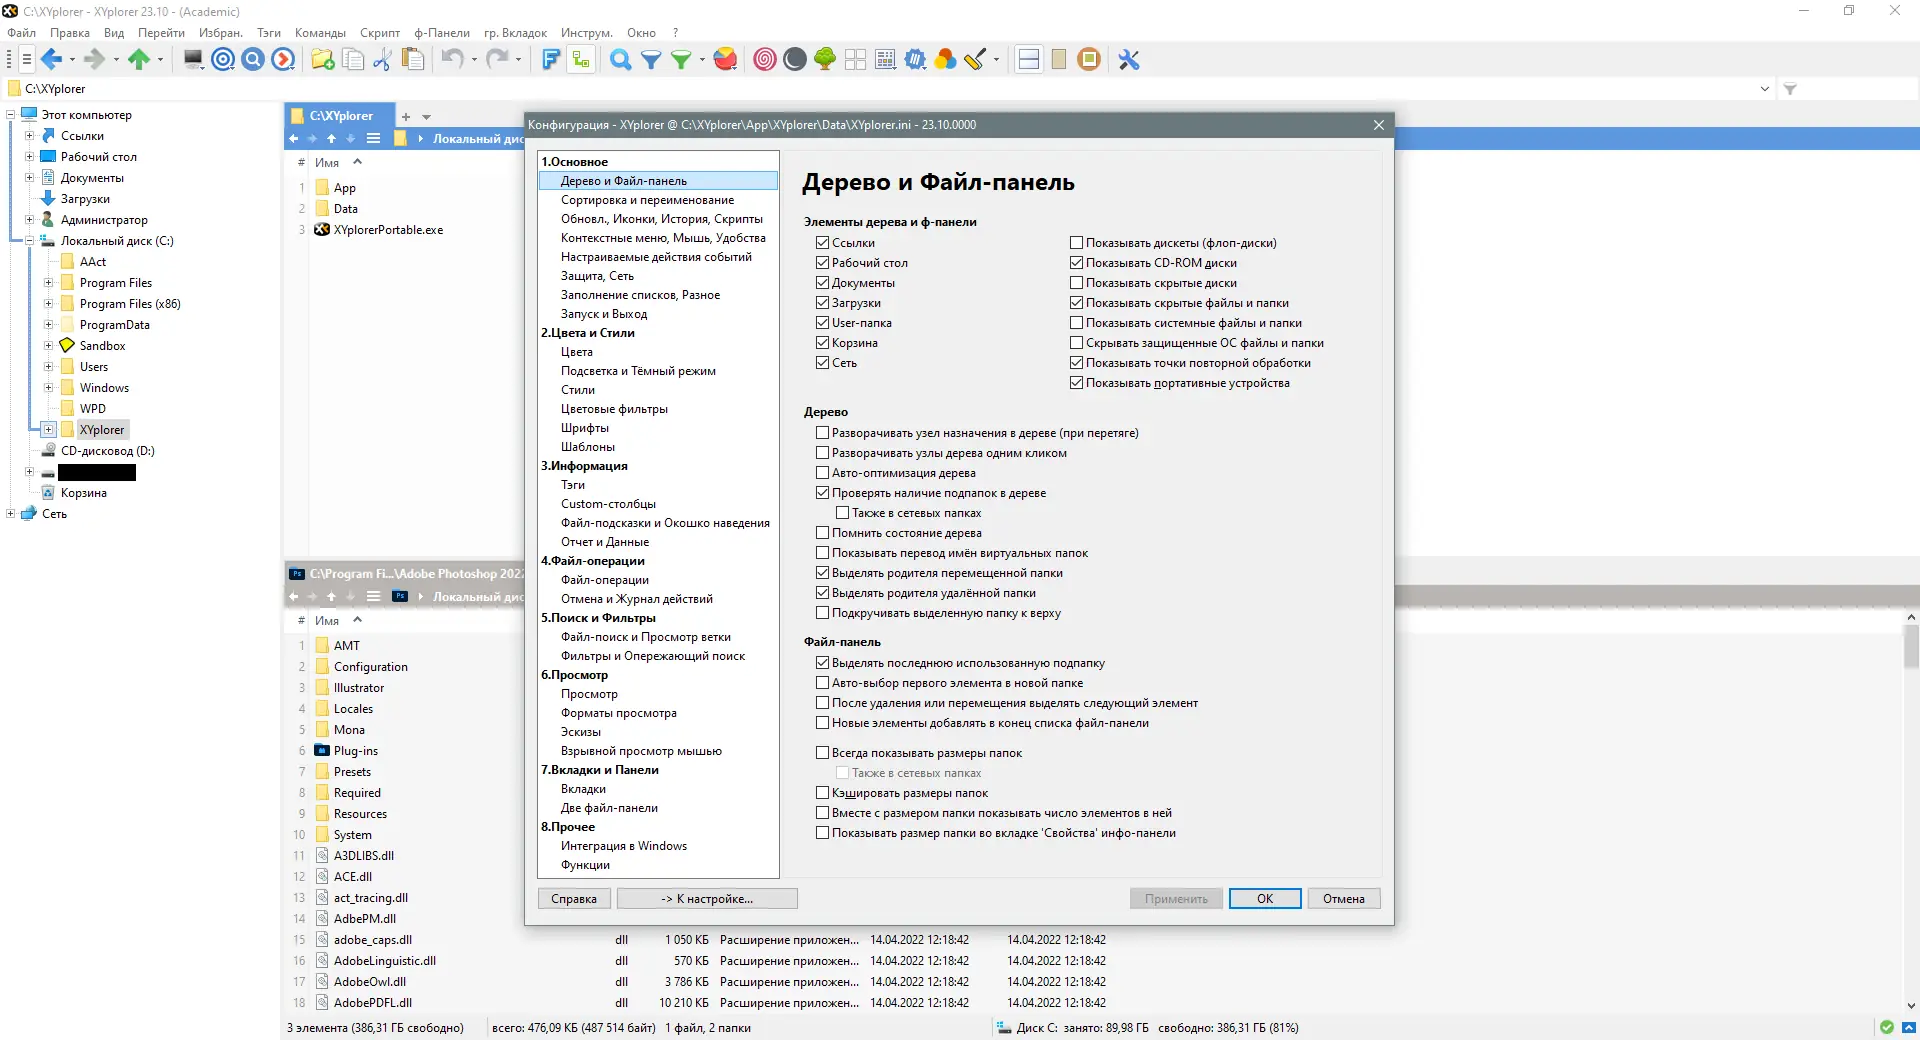Click the lower pane vertical scrollbar thumb
Screen dimensions: 1920x1040
tap(1911, 646)
